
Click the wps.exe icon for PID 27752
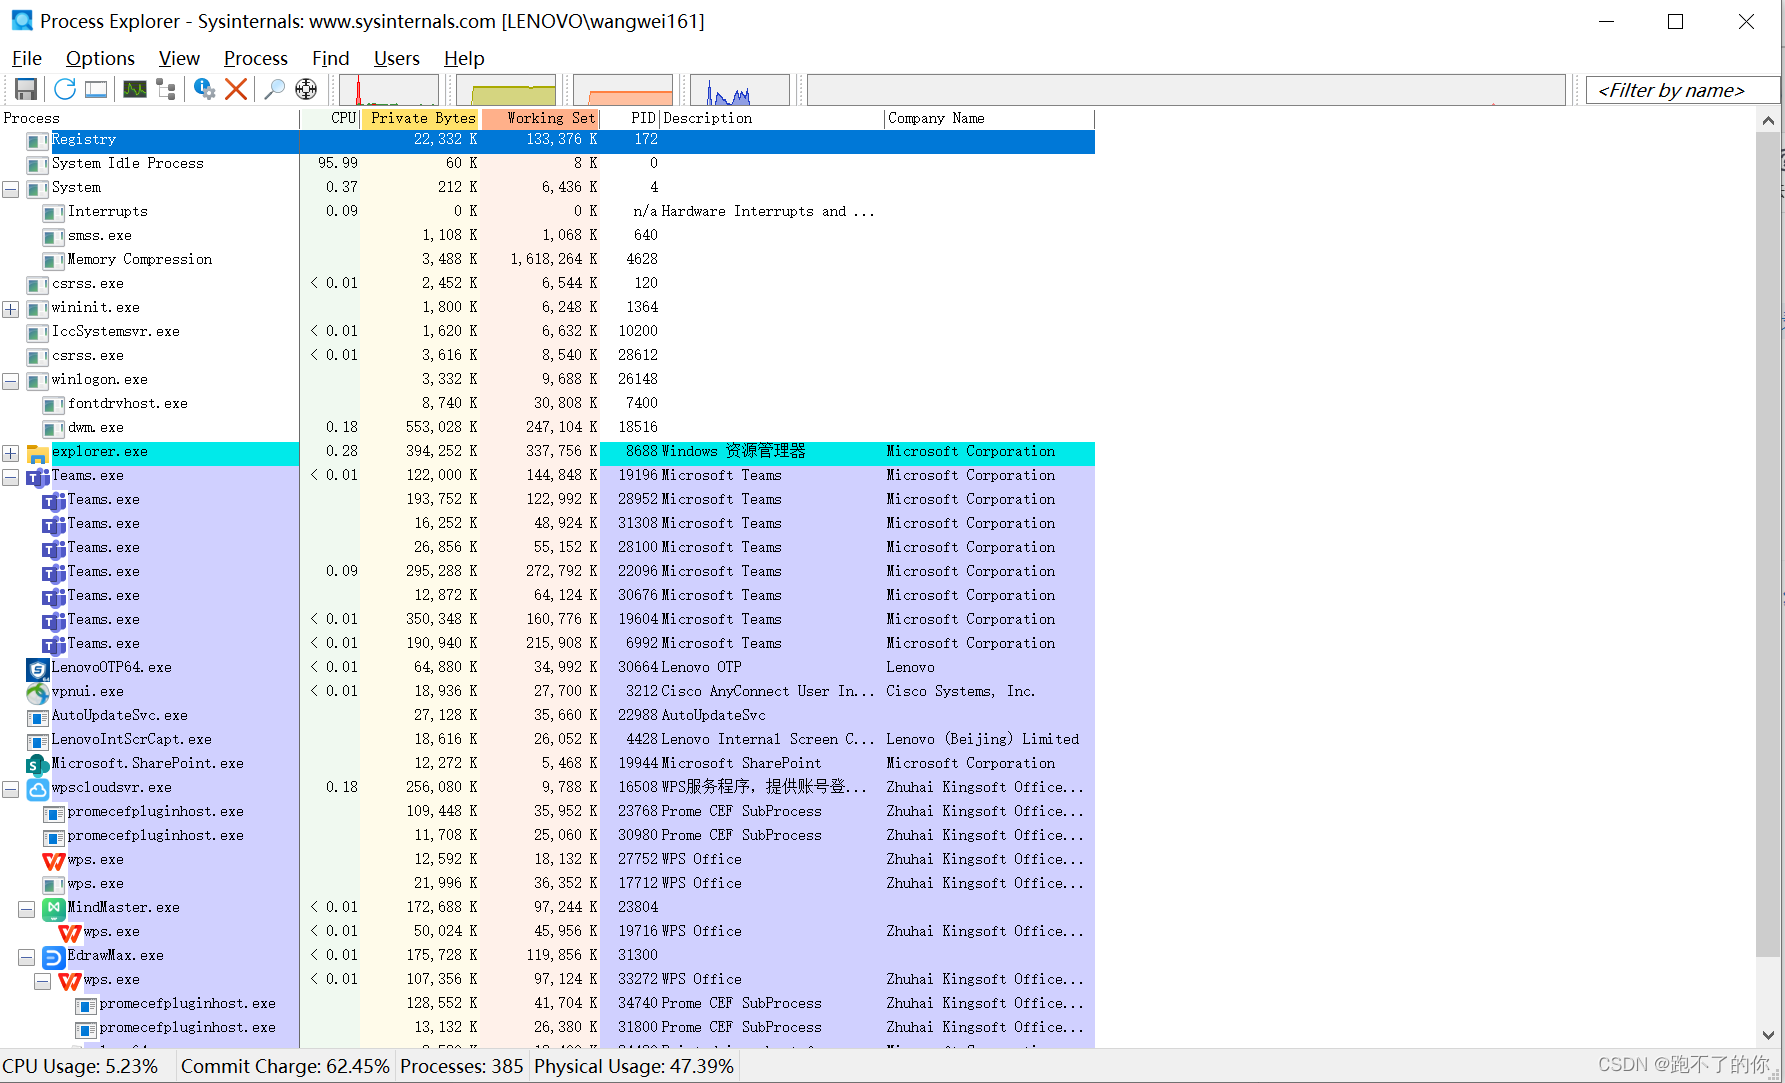coord(54,861)
